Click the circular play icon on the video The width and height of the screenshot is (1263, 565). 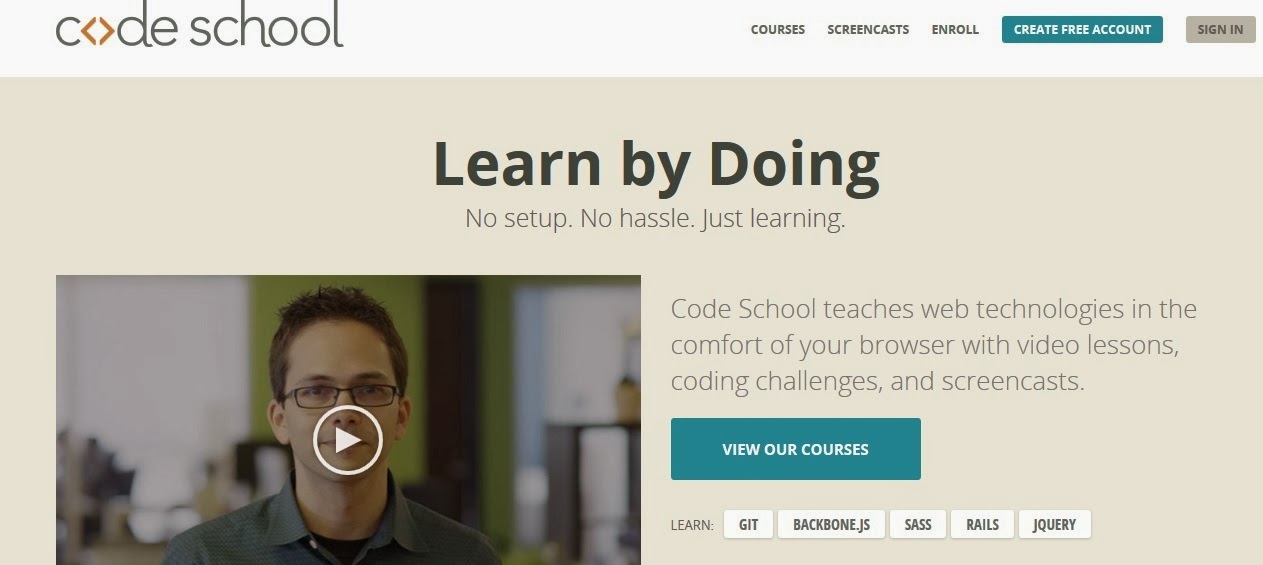click(347, 439)
